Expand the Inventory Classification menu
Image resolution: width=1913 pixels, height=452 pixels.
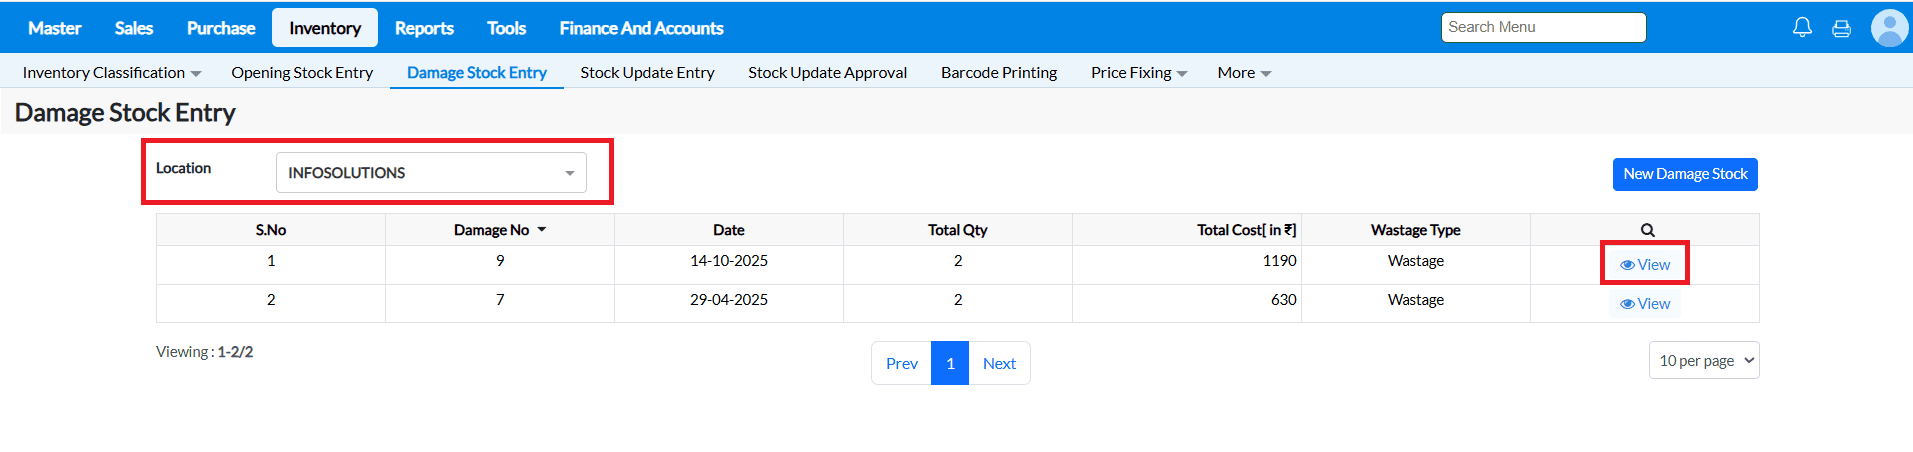[x=112, y=73]
